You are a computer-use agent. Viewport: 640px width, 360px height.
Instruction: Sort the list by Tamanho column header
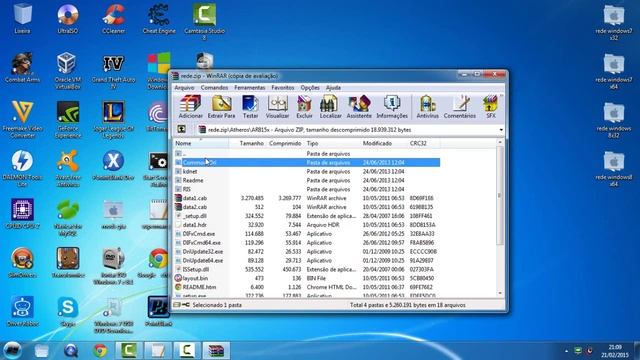[247, 143]
